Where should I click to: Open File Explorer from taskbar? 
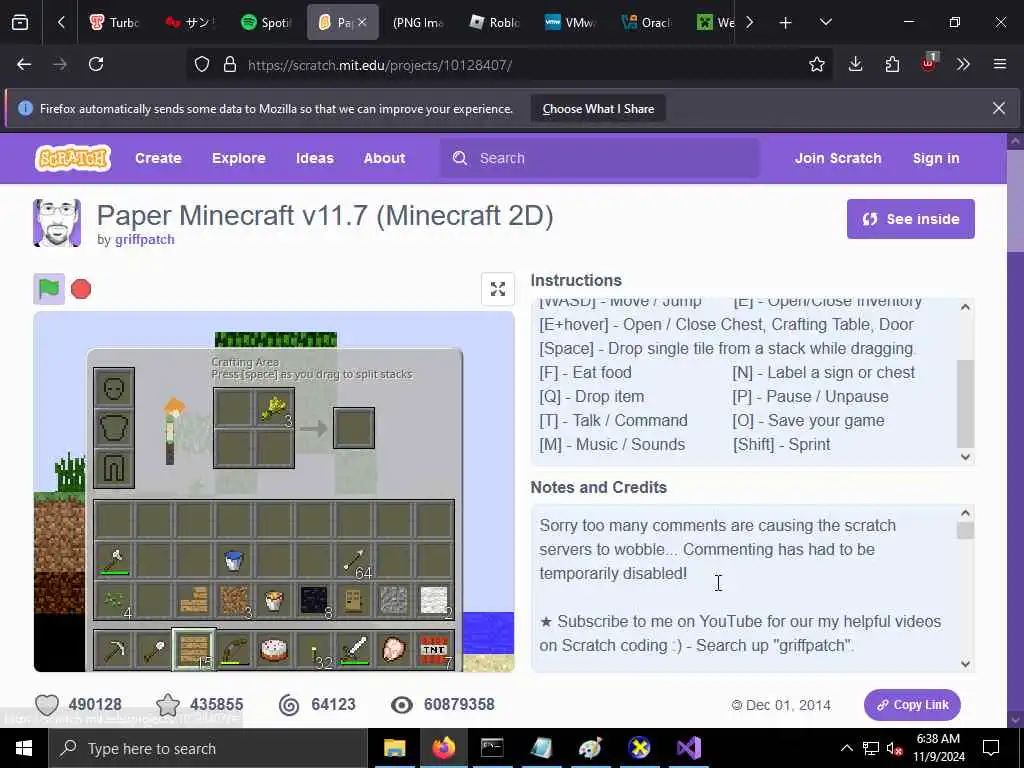pyautogui.click(x=394, y=748)
